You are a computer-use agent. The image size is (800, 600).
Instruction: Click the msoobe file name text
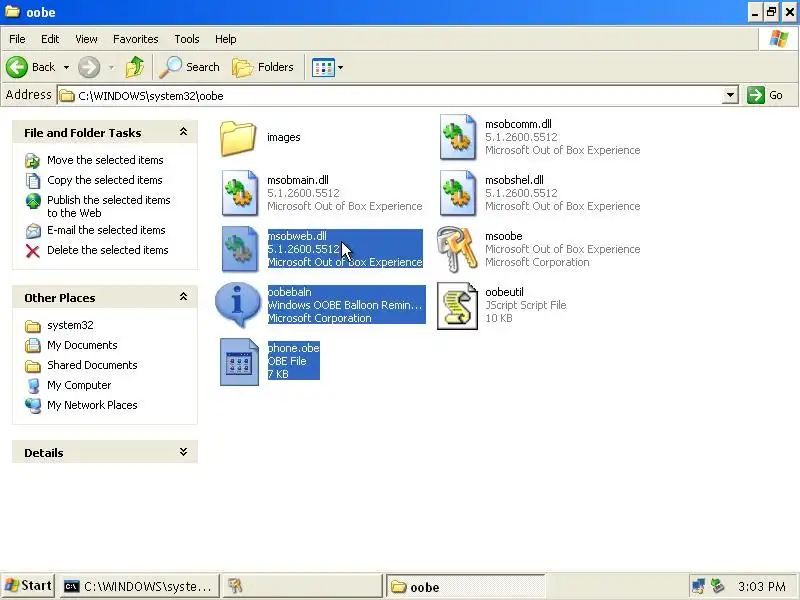click(x=504, y=236)
